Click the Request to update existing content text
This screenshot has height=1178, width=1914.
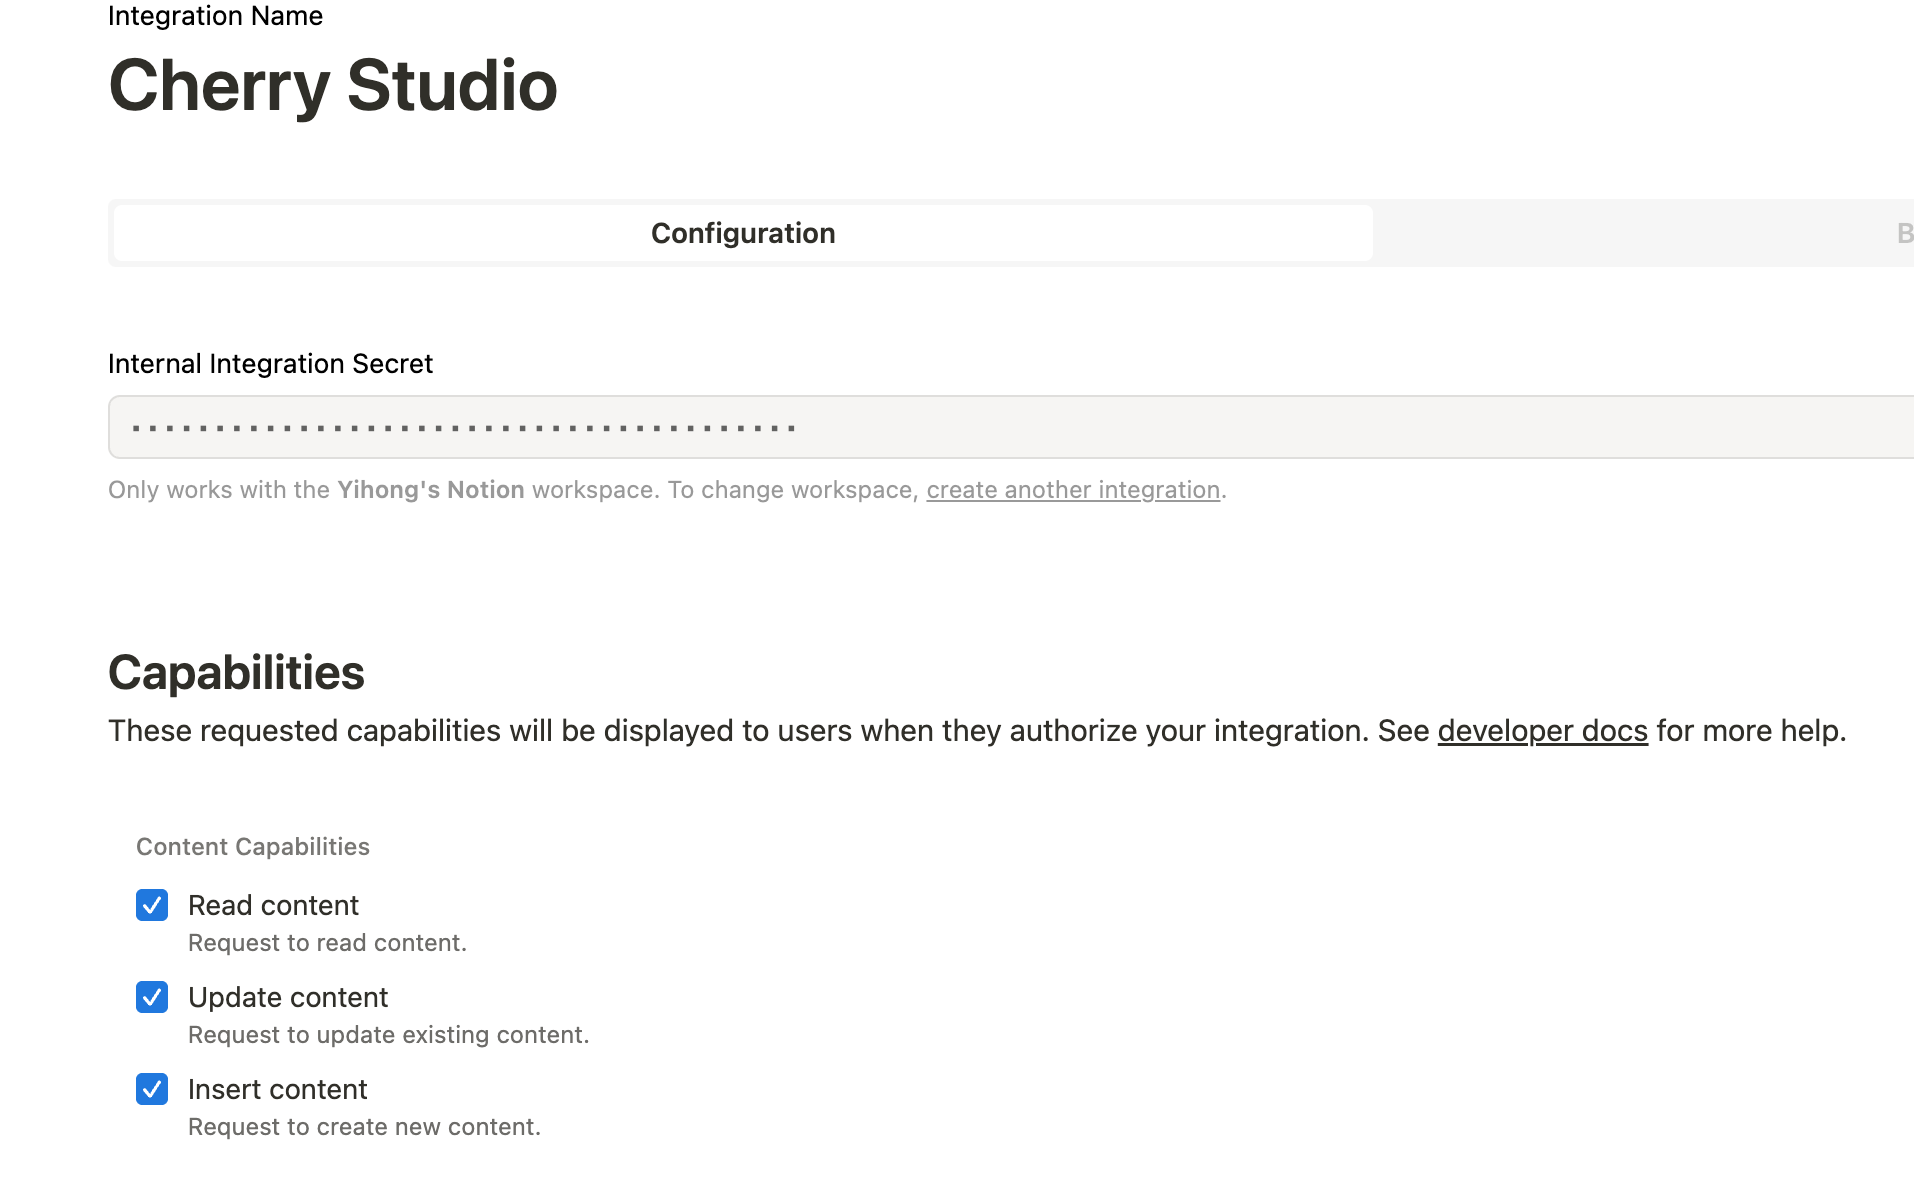389,1035
